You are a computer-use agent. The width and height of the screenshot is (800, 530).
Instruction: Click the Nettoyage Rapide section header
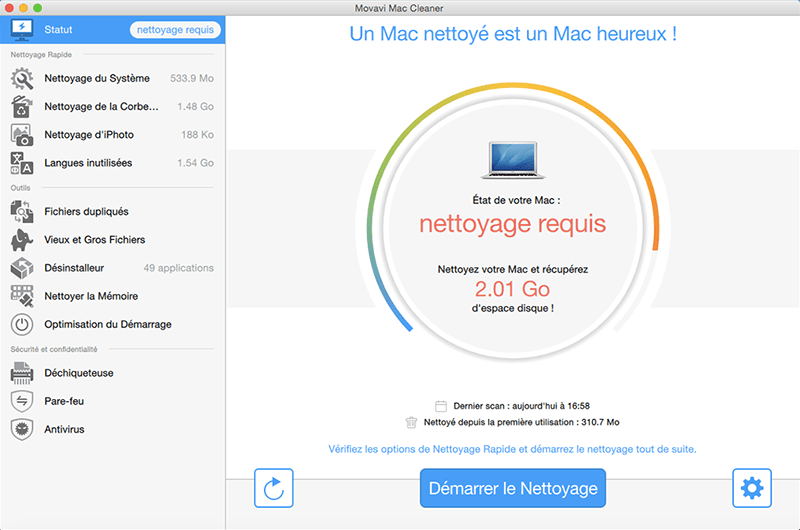pos(41,55)
